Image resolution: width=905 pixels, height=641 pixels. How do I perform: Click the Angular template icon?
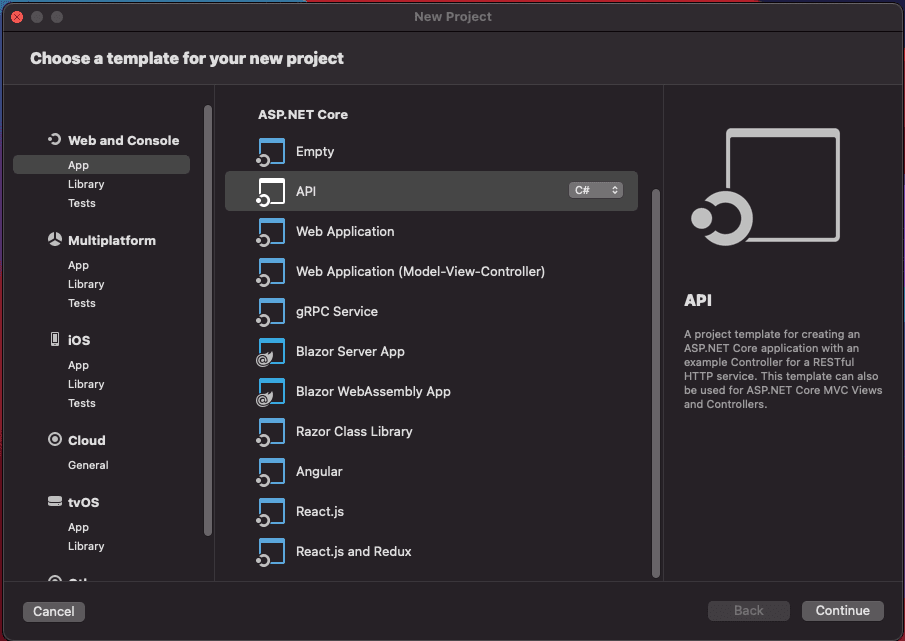coord(270,471)
